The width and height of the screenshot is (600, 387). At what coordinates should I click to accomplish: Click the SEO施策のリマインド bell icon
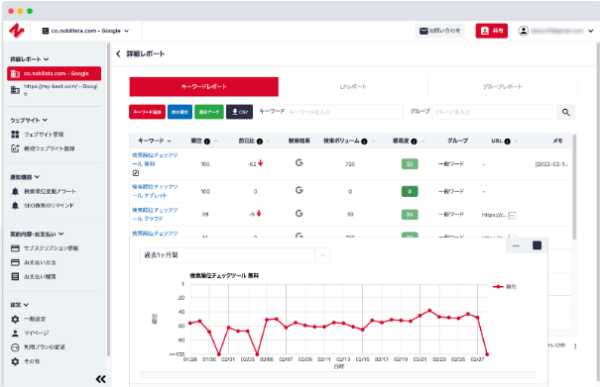[15, 206]
